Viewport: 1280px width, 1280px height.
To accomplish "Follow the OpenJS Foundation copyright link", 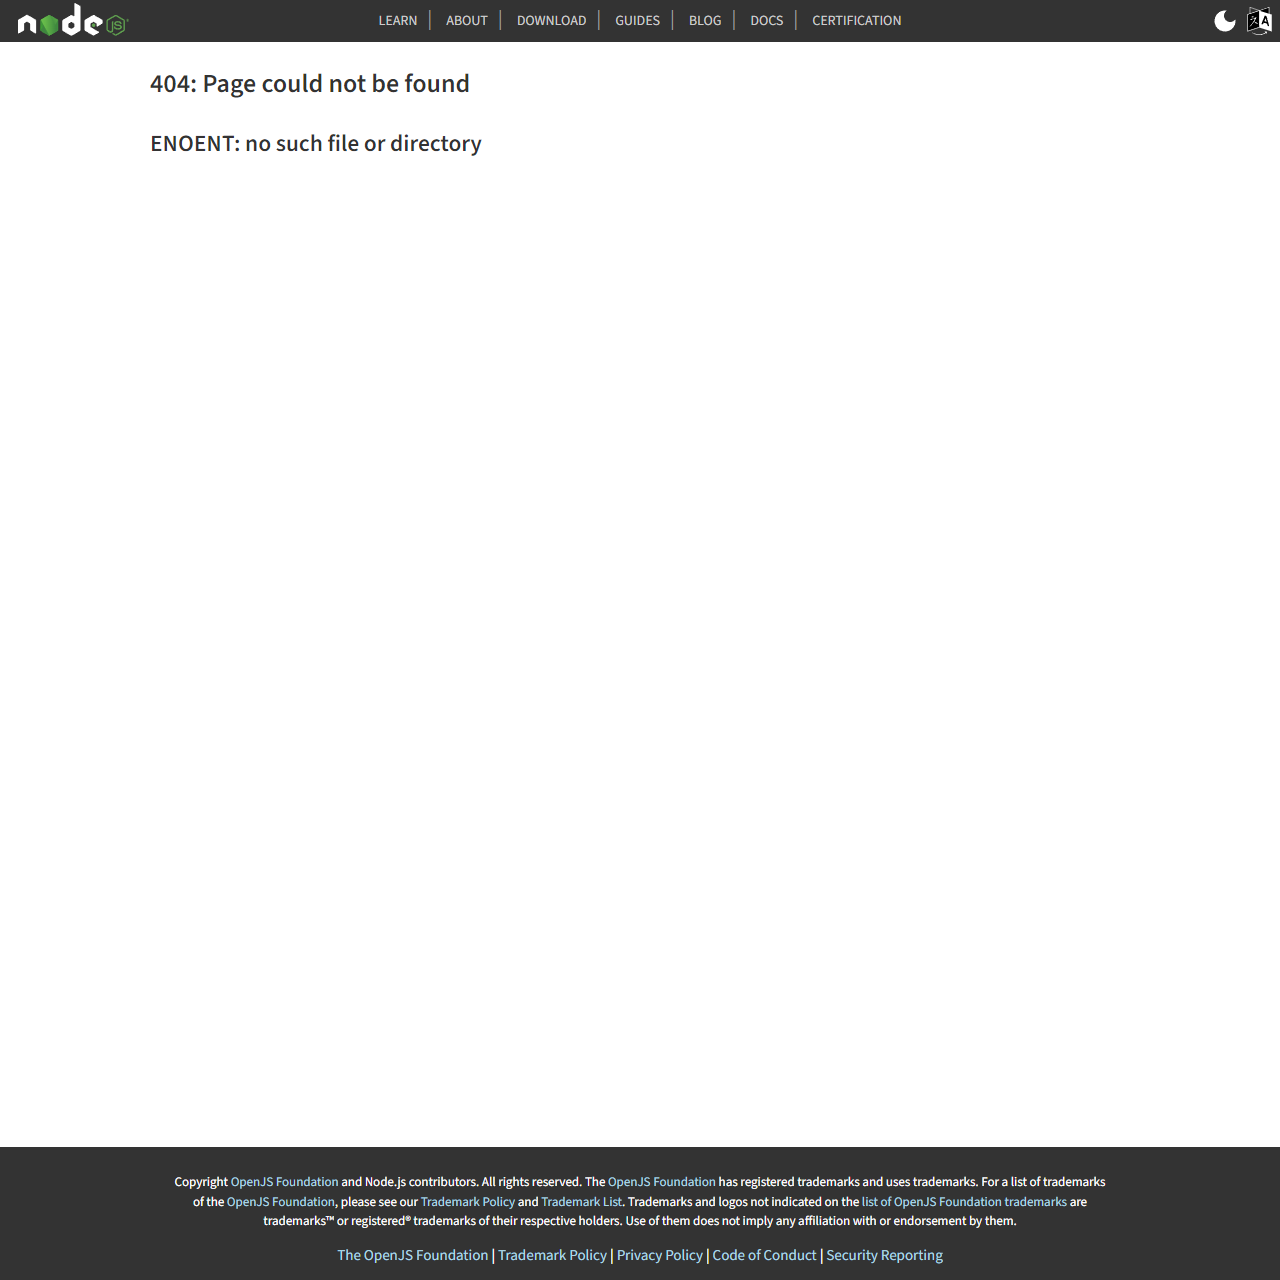I will click(x=284, y=1182).
